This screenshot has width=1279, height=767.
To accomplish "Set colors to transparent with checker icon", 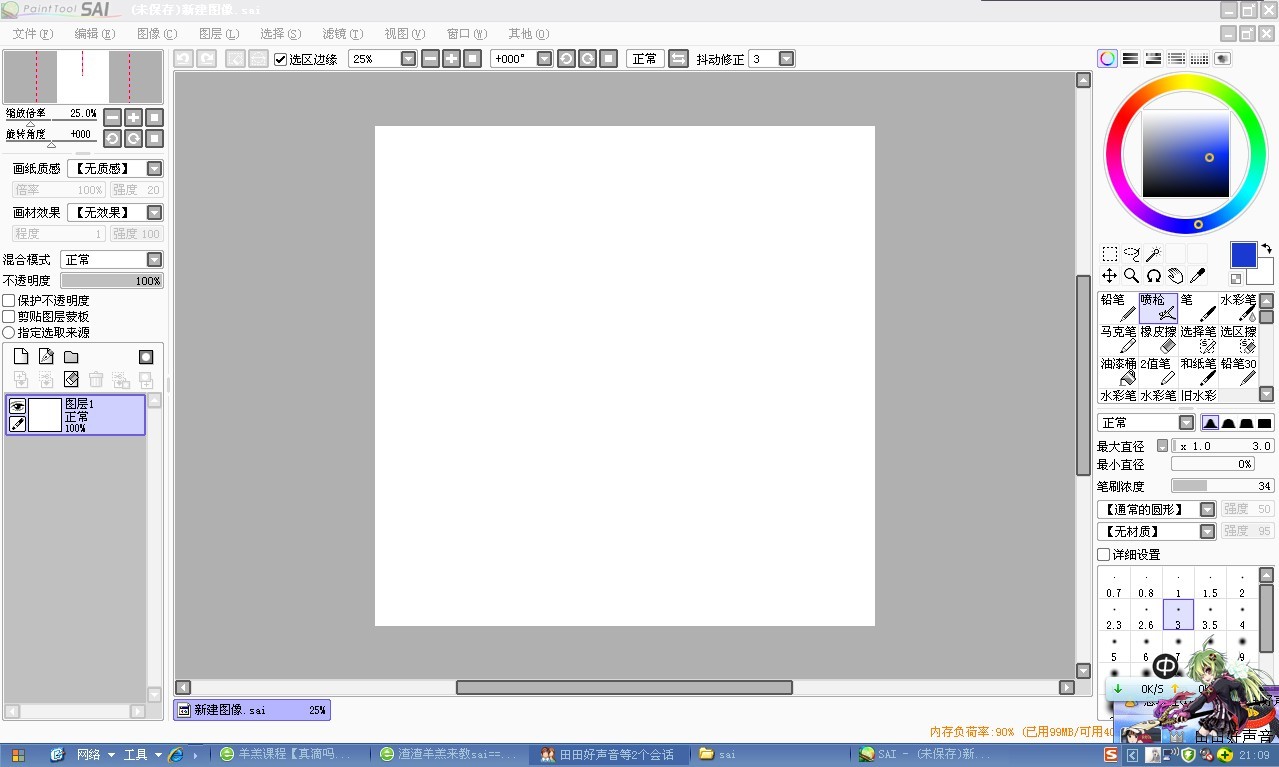I will (1237, 279).
